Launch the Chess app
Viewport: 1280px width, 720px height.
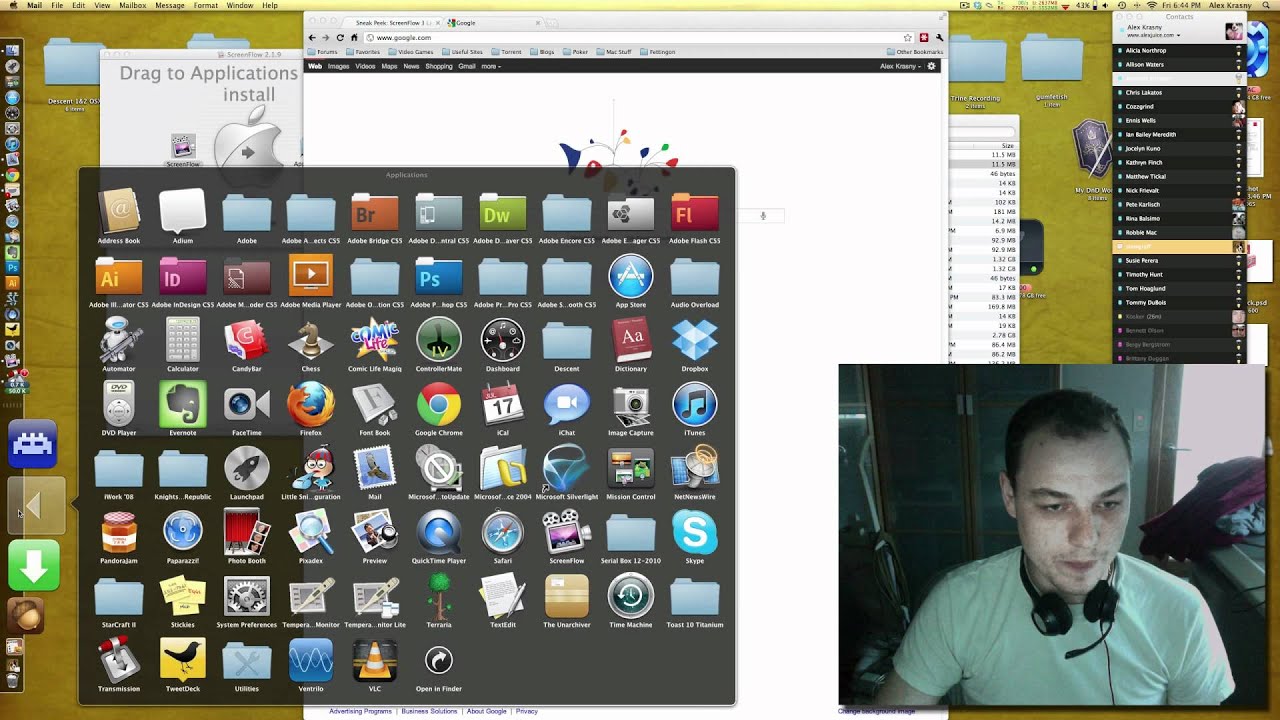point(311,341)
